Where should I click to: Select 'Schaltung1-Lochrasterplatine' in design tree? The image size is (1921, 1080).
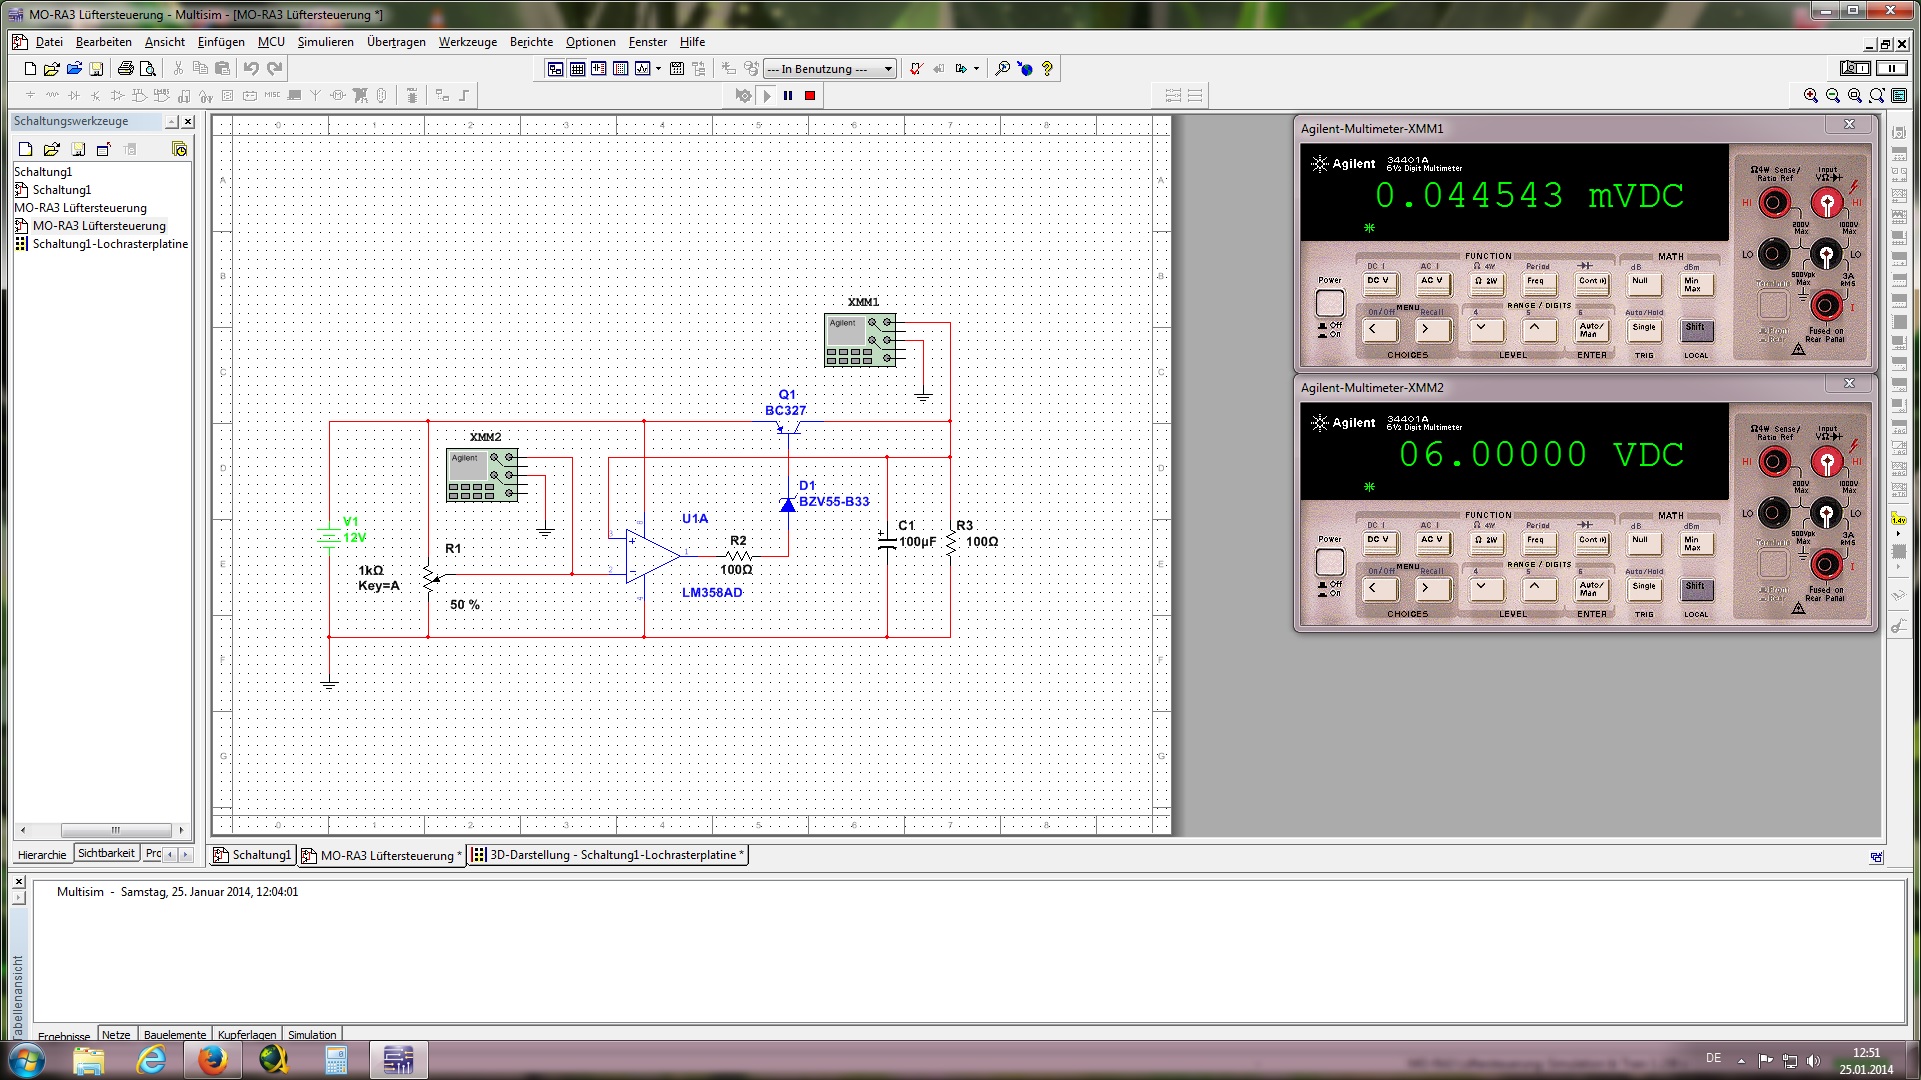coord(110,244)
